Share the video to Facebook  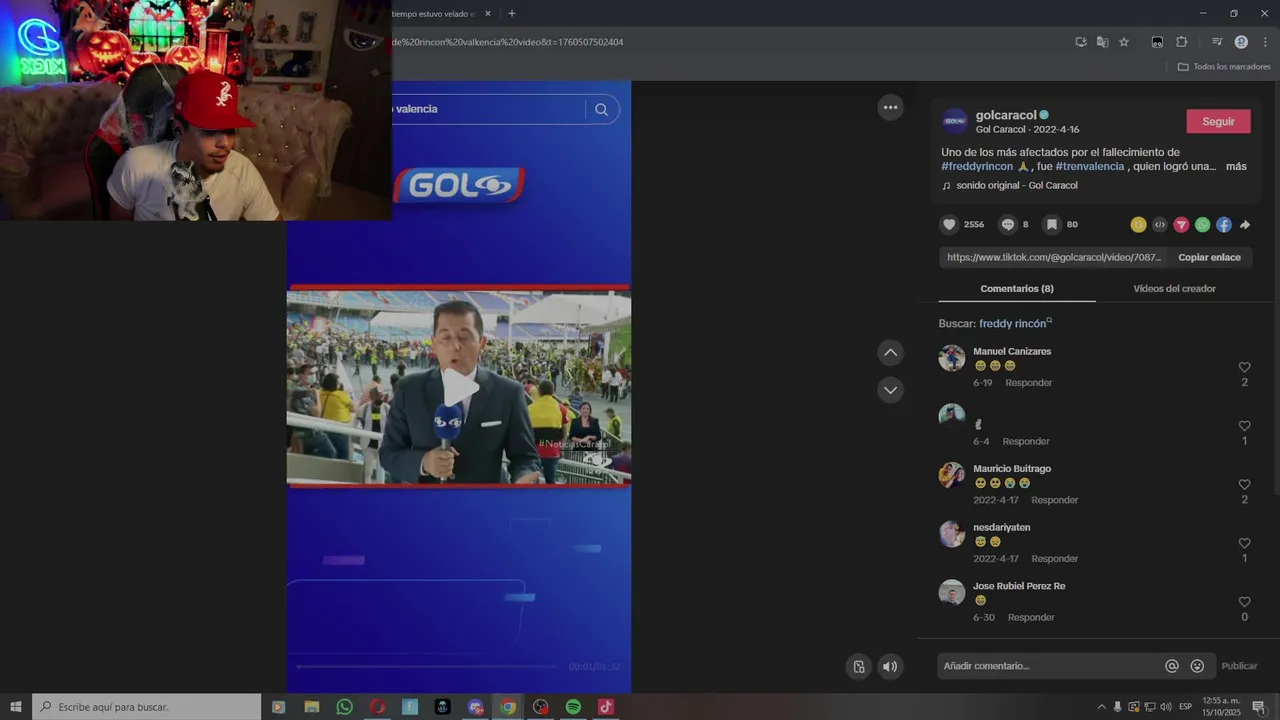(x=1224, y=225)
